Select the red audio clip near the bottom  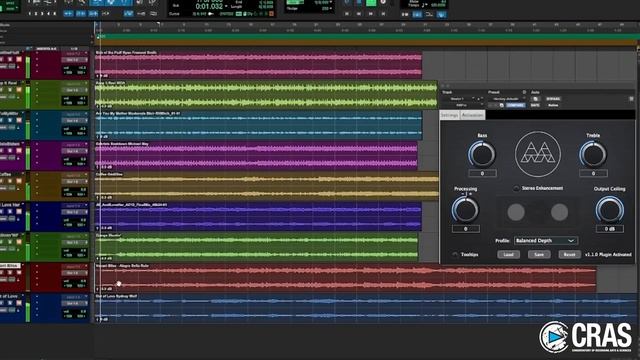pos(346,278)
